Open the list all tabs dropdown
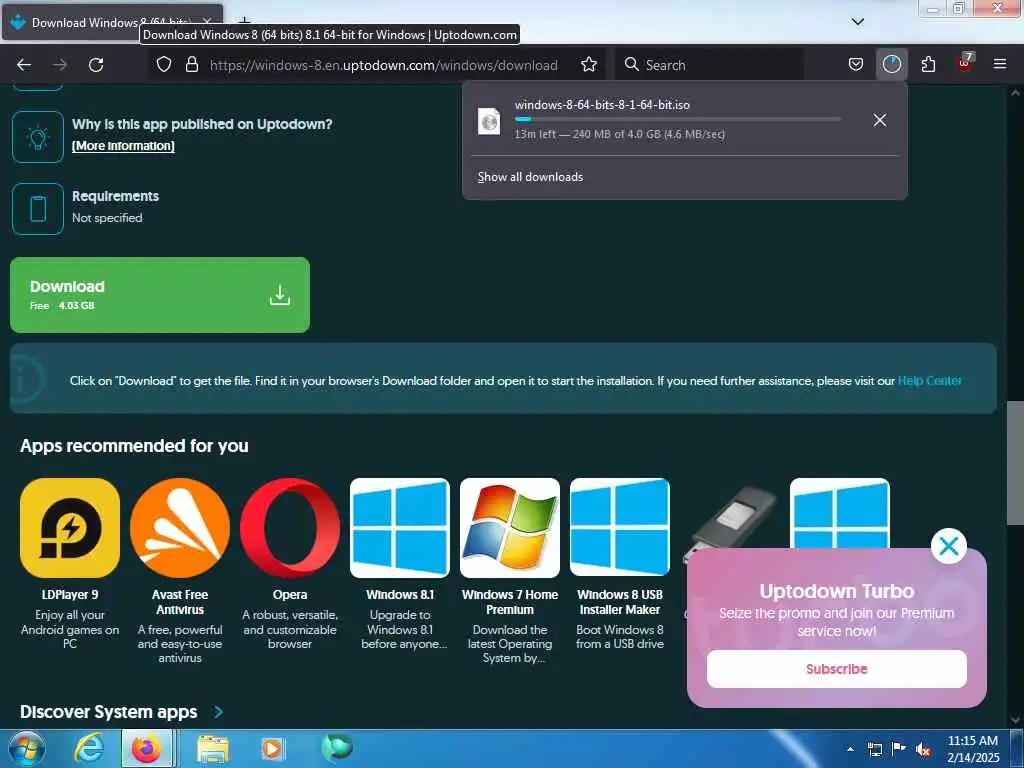The image size is (1024, 768). pyautogui.click(x=858, y=22)
